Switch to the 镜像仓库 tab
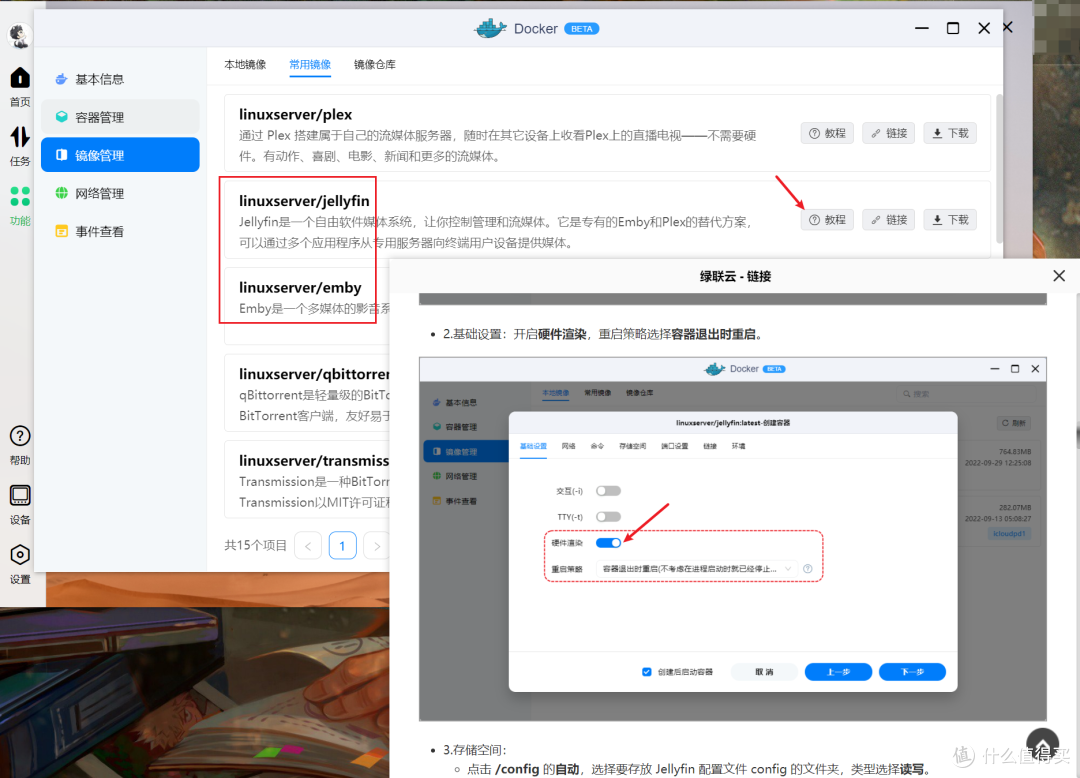The width and height of the screenshot is (1080, 778). tap(375, 65)
